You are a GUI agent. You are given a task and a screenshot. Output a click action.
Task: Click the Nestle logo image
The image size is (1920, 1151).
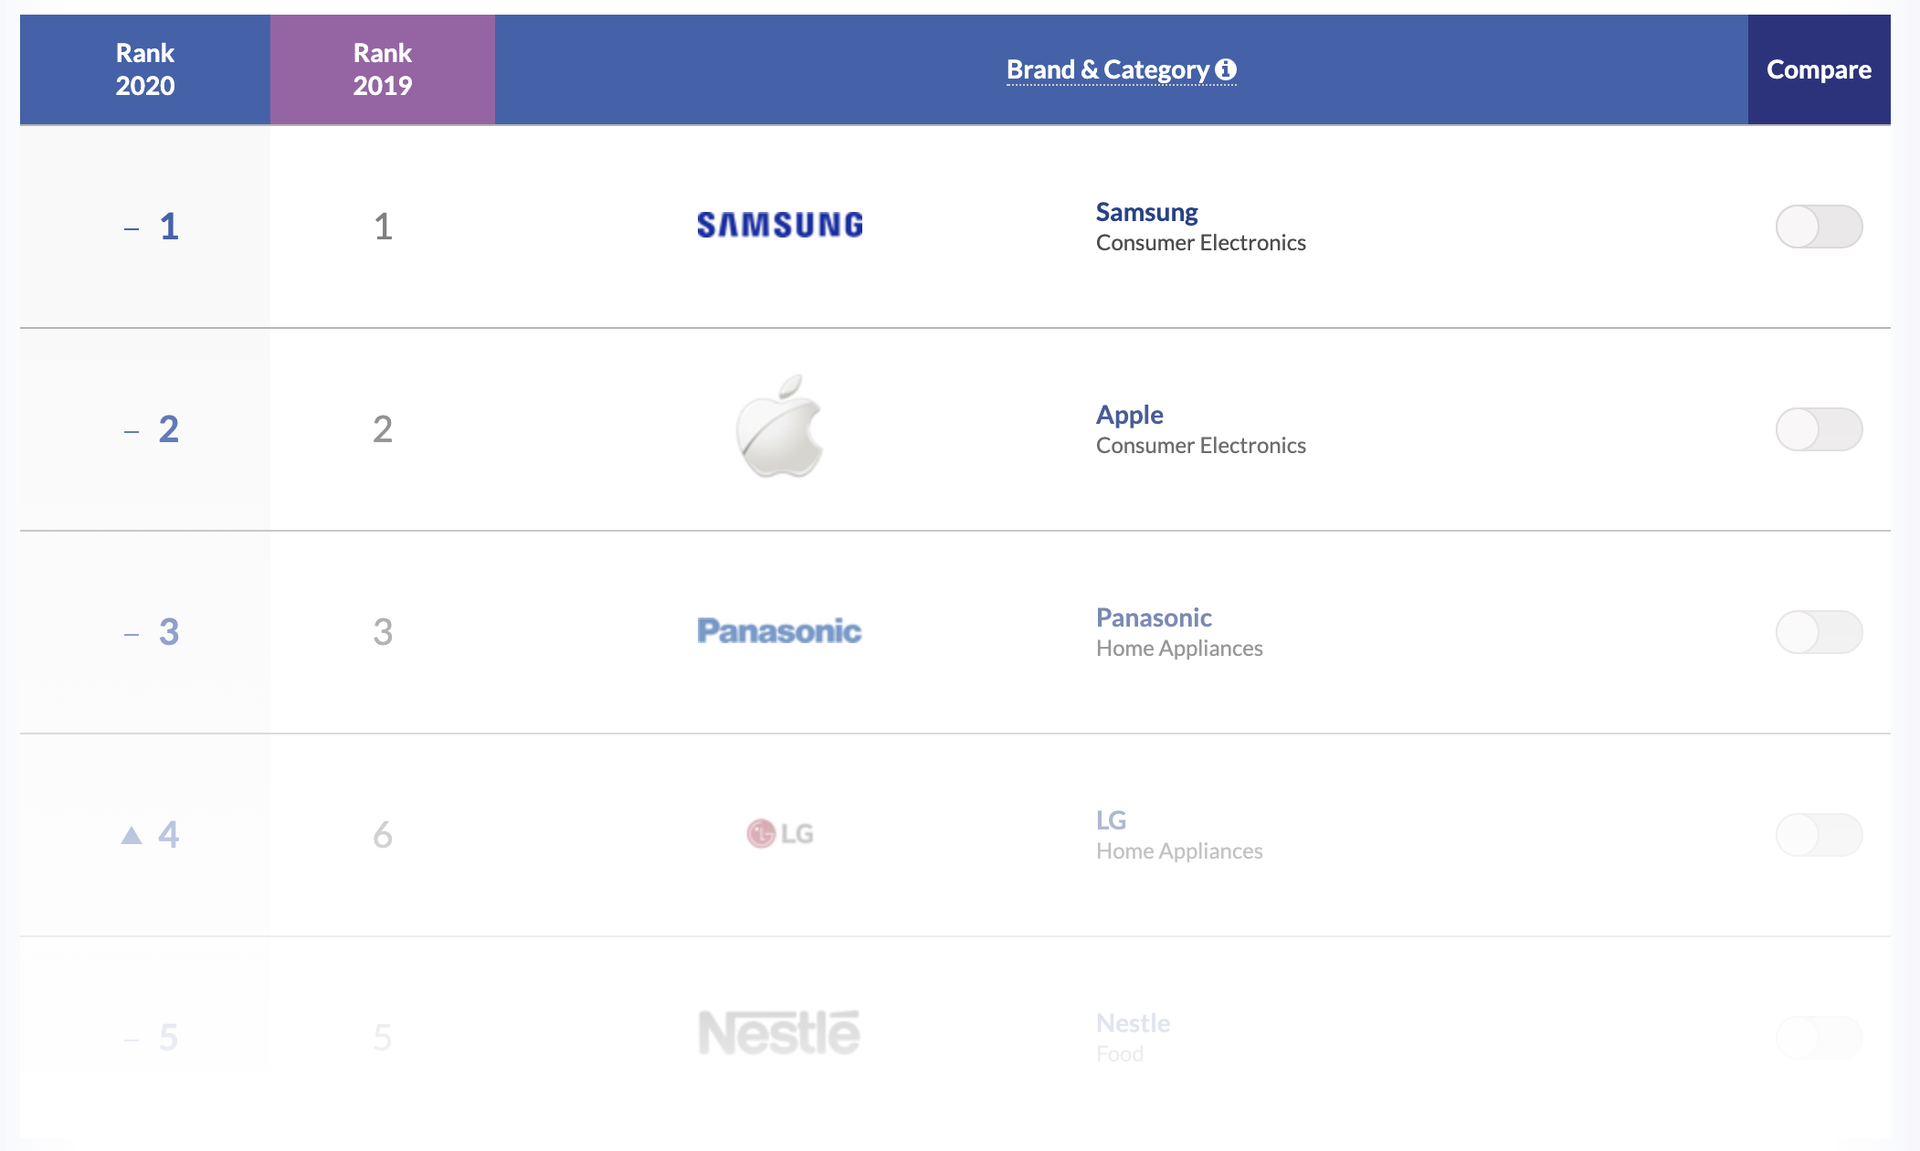(779, 1034)
